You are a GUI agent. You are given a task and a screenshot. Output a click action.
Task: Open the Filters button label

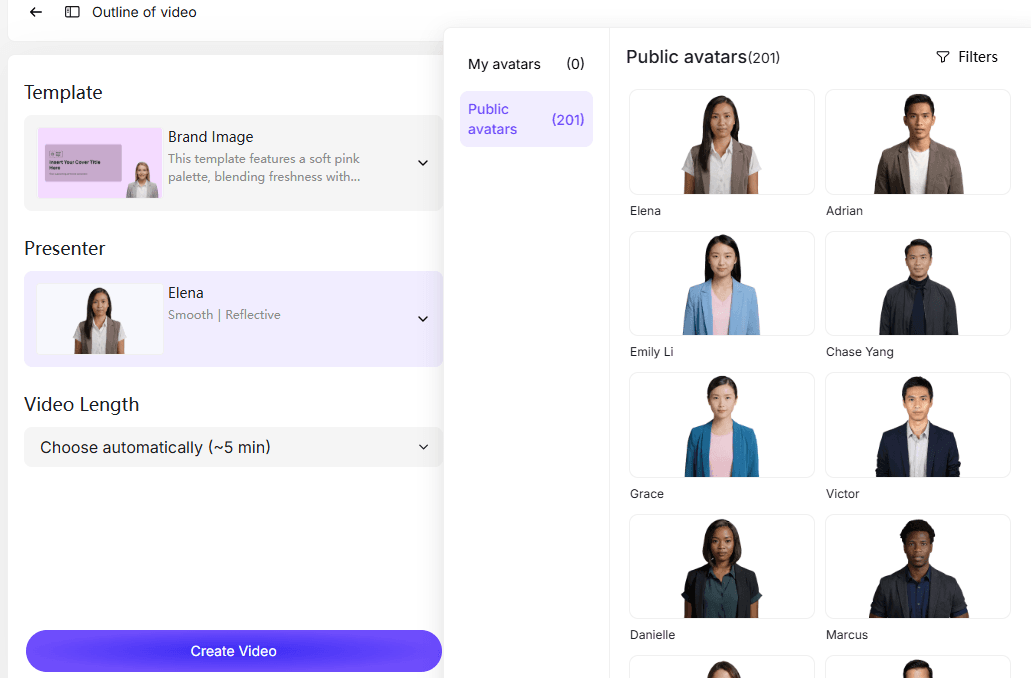pos(977,57)
